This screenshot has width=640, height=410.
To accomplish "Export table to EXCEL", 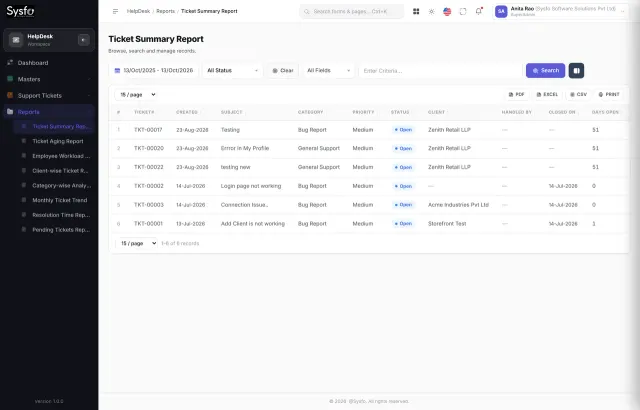I will click(547, 95).
